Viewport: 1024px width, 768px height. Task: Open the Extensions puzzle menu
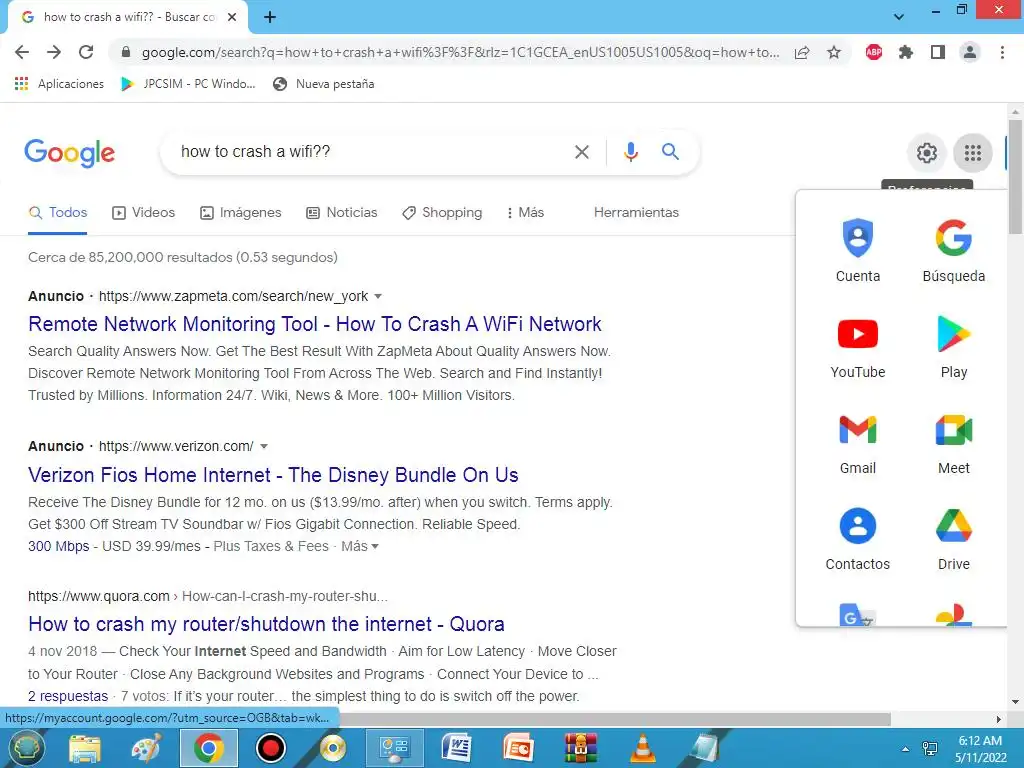(x=906, y=52)
